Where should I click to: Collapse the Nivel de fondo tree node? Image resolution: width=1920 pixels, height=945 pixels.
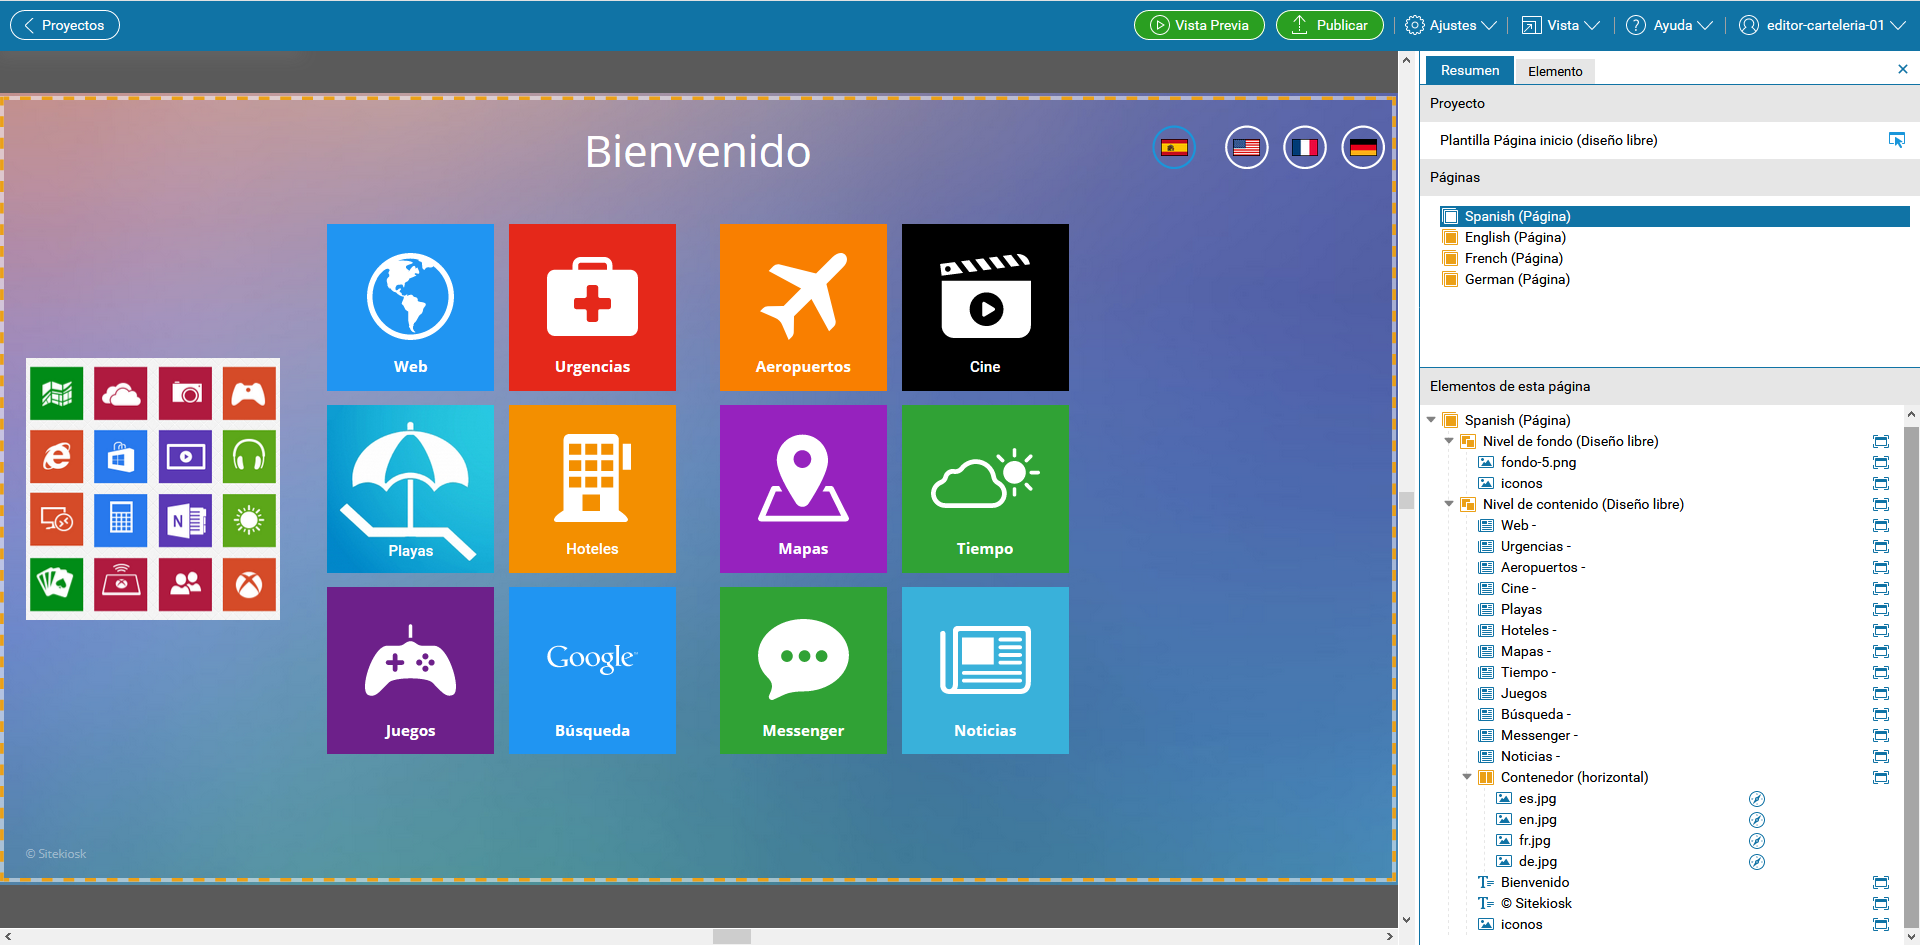coord(1449,441)
